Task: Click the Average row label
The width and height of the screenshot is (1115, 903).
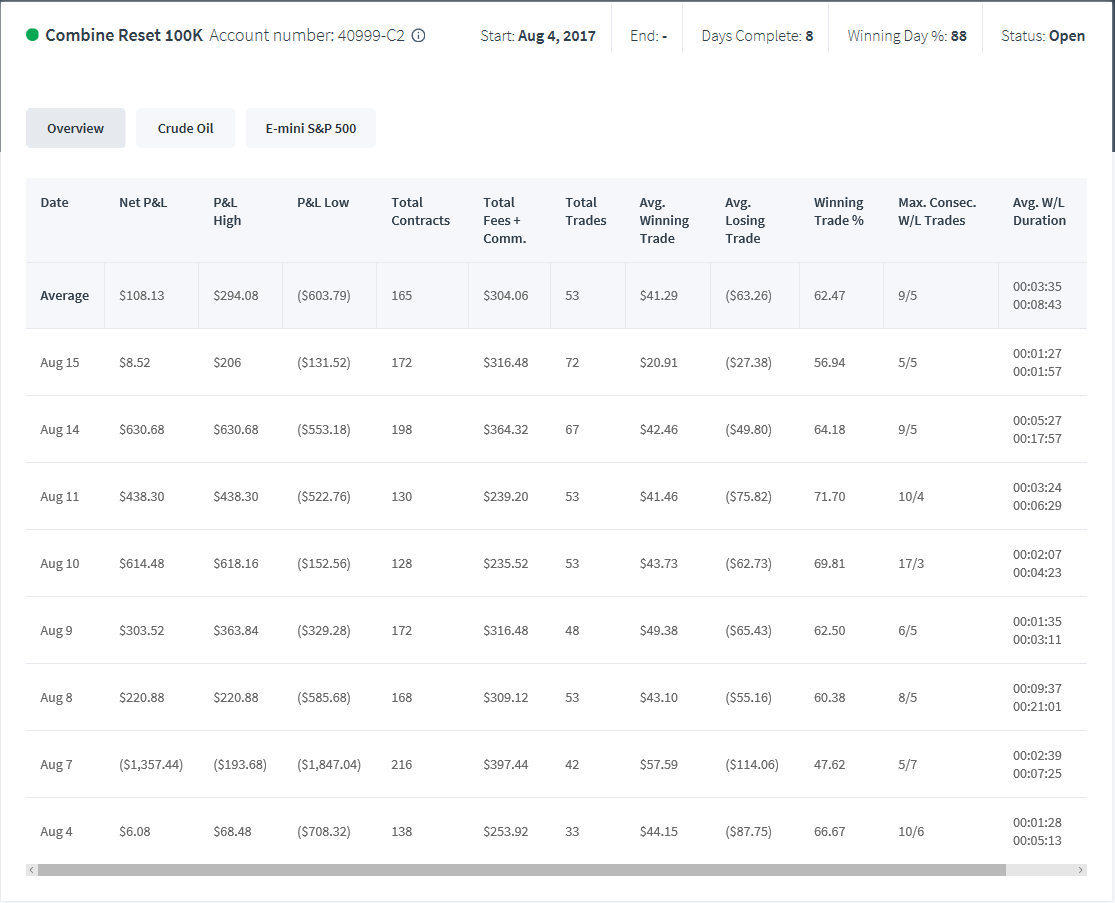Action: coord(65,296)
